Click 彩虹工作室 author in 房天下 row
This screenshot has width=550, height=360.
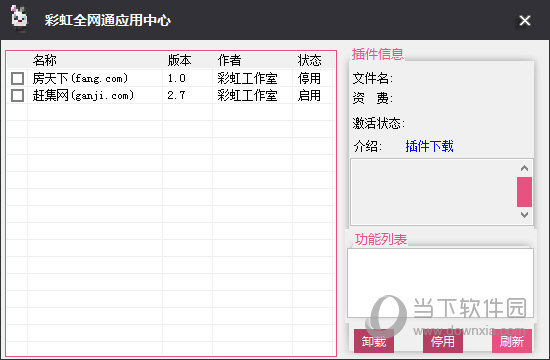point(247,78)
